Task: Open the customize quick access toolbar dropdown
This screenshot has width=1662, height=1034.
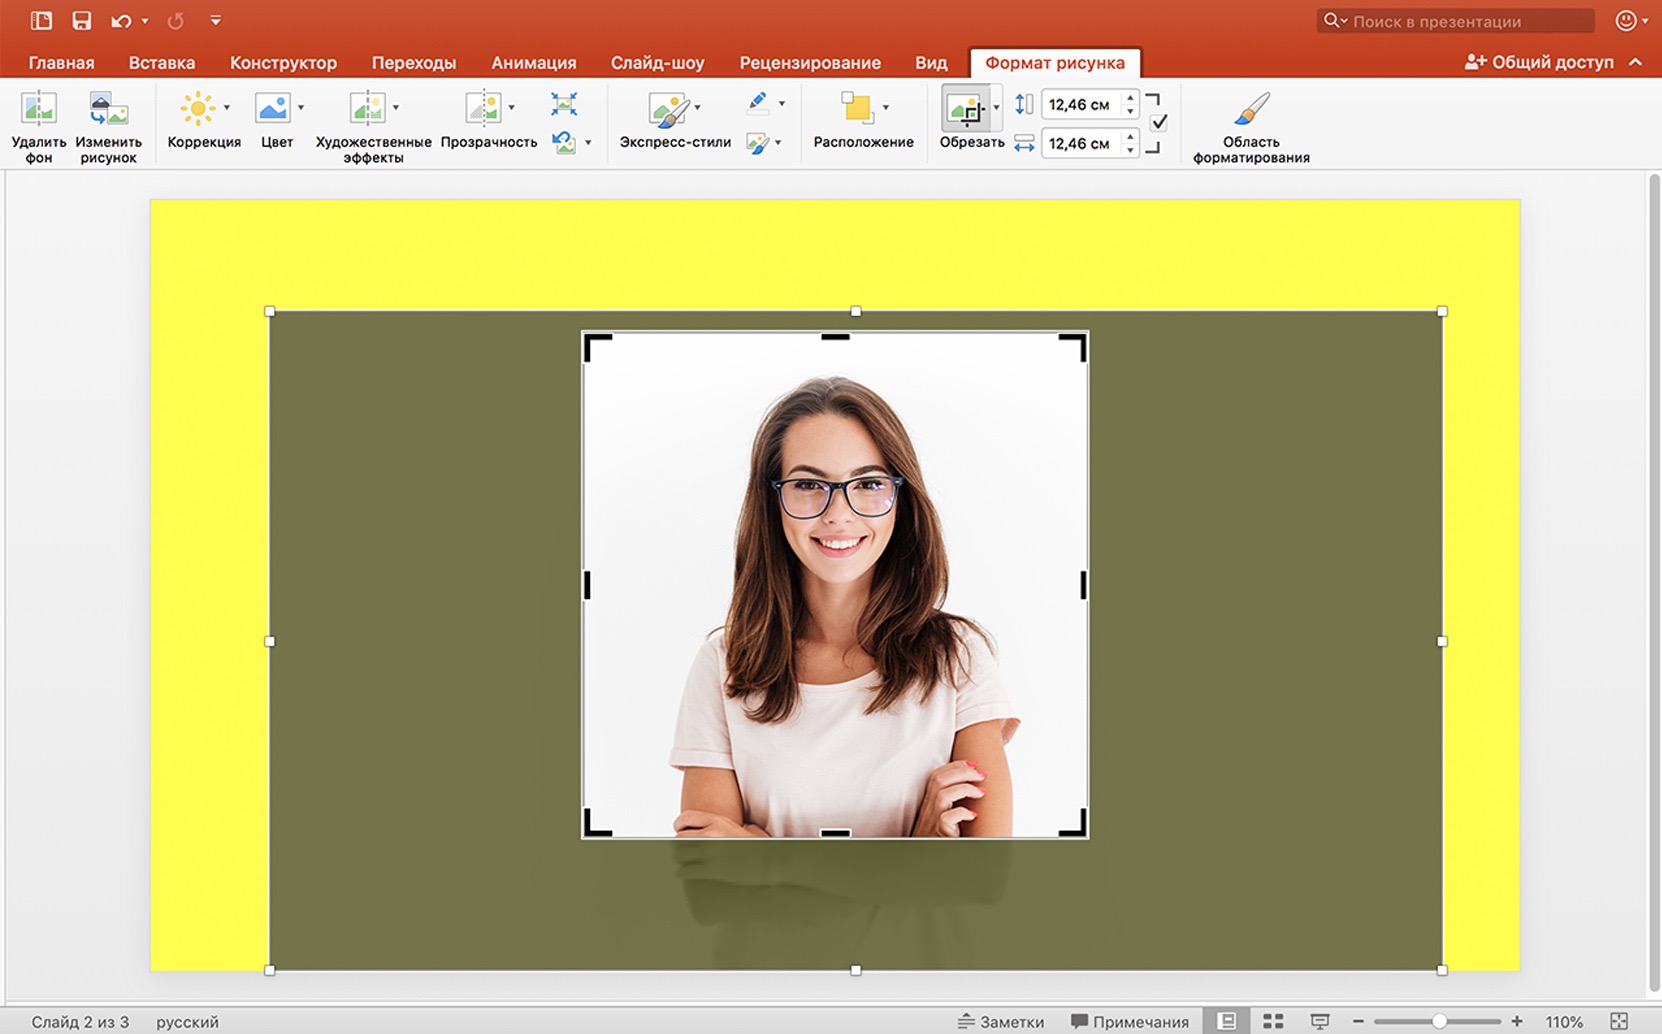Action: (215, 20)
